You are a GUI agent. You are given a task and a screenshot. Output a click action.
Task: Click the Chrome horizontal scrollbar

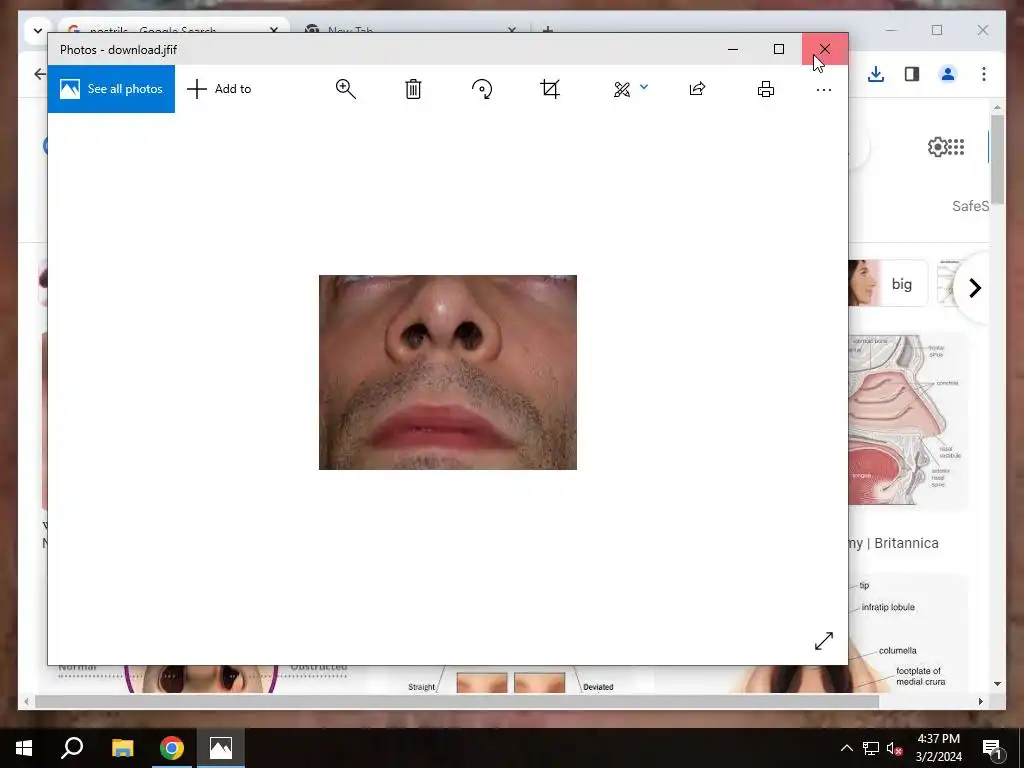click(456, 701)
